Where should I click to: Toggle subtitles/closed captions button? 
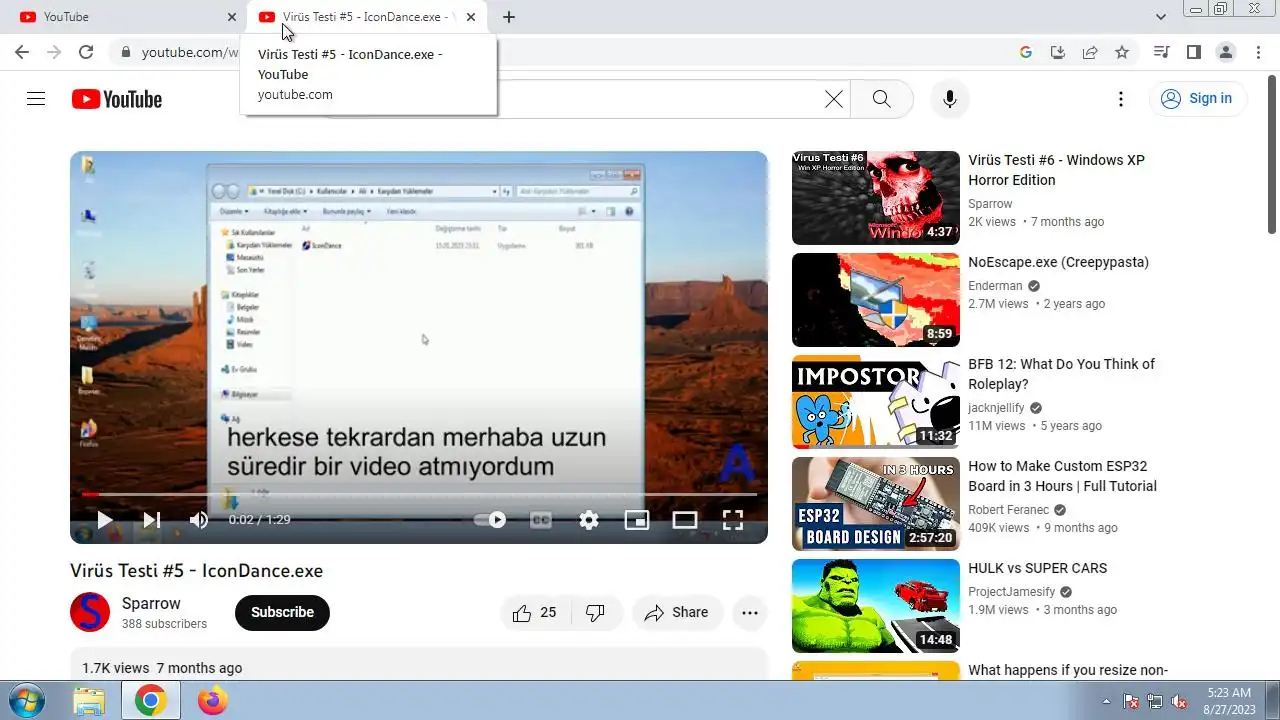541,520
